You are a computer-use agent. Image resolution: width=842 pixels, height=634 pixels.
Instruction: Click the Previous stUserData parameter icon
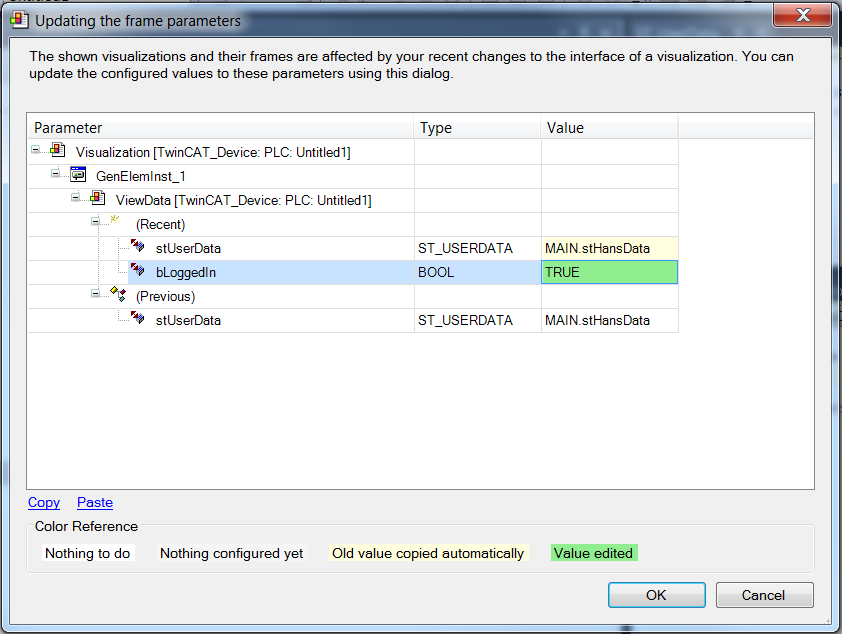pos(137,317)
